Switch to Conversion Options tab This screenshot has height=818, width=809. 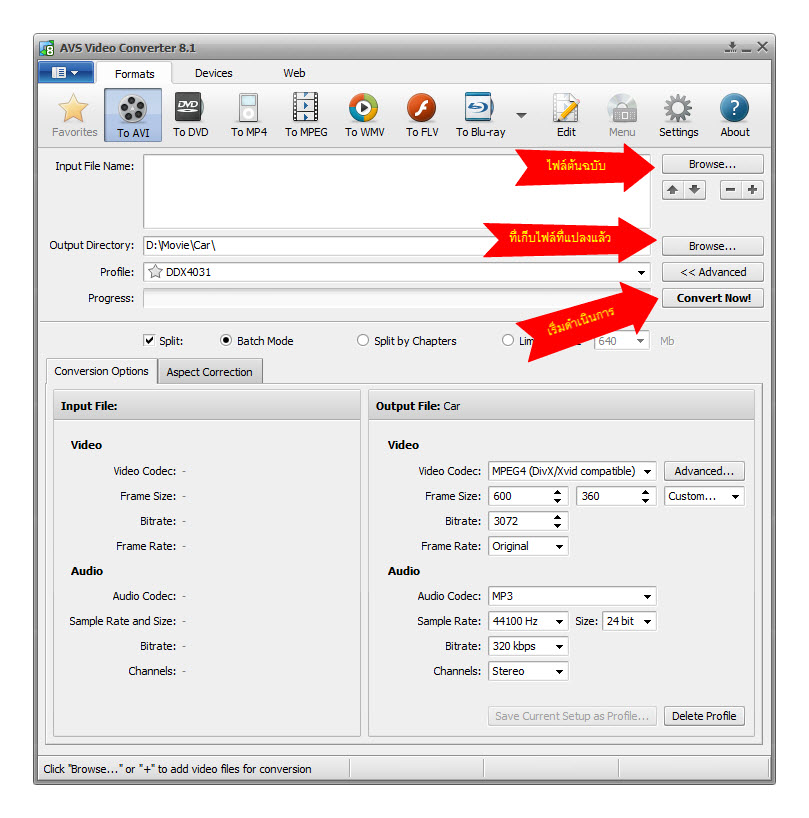[x=101, y=371]
